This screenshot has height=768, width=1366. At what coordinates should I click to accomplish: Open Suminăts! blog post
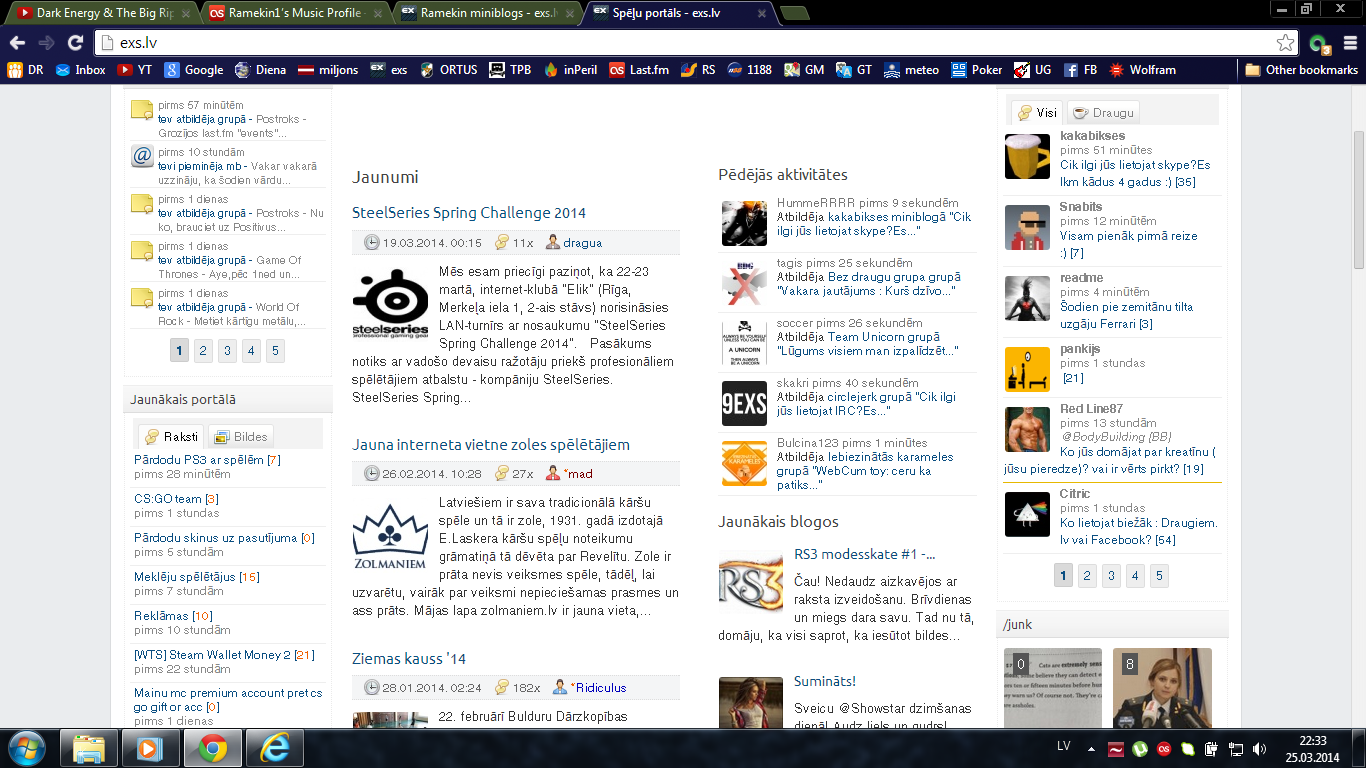pos(825,681)
